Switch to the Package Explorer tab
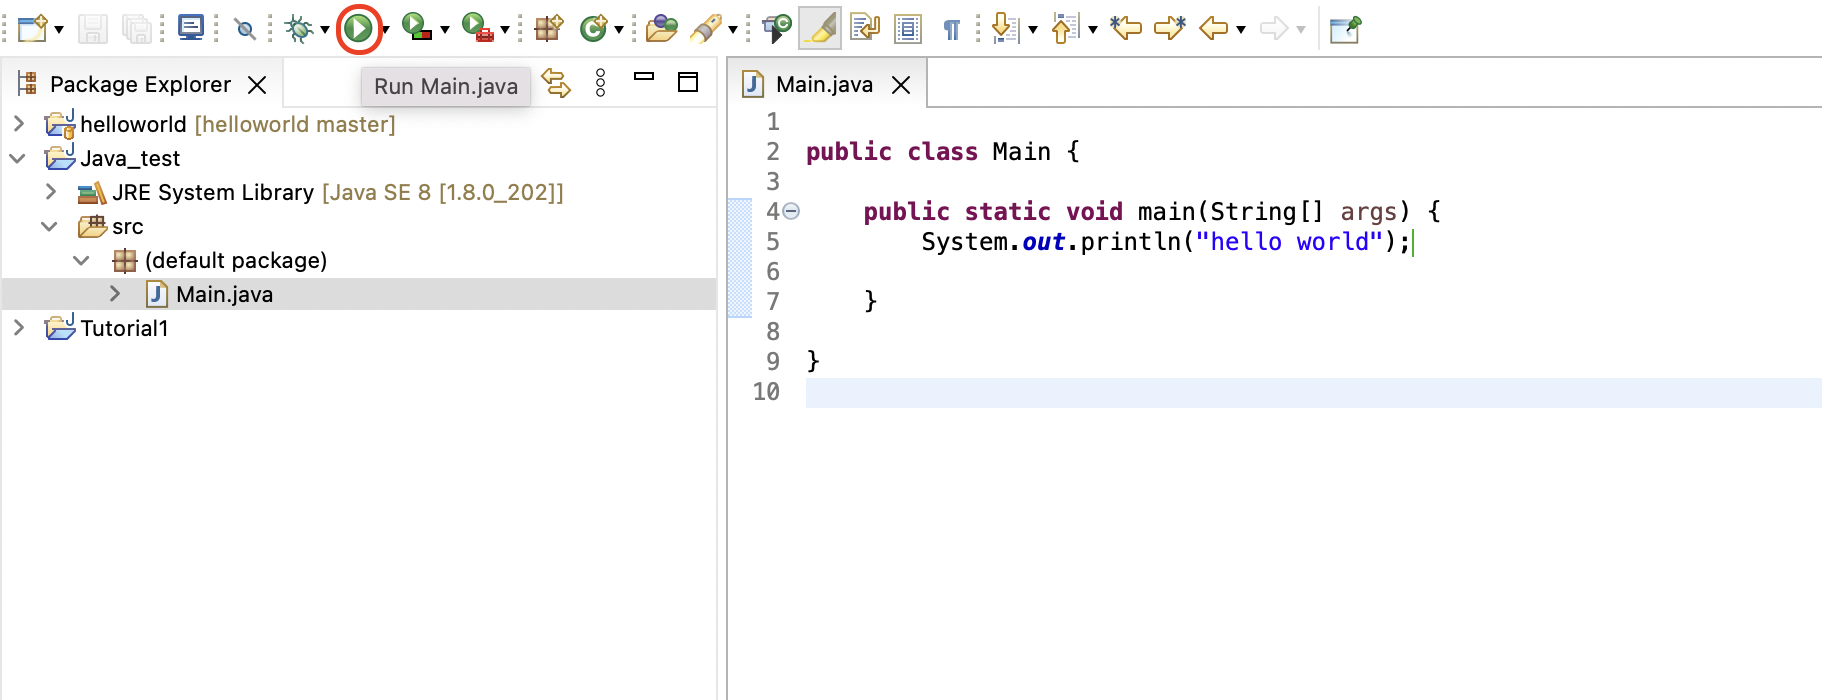 pos(140,84)
